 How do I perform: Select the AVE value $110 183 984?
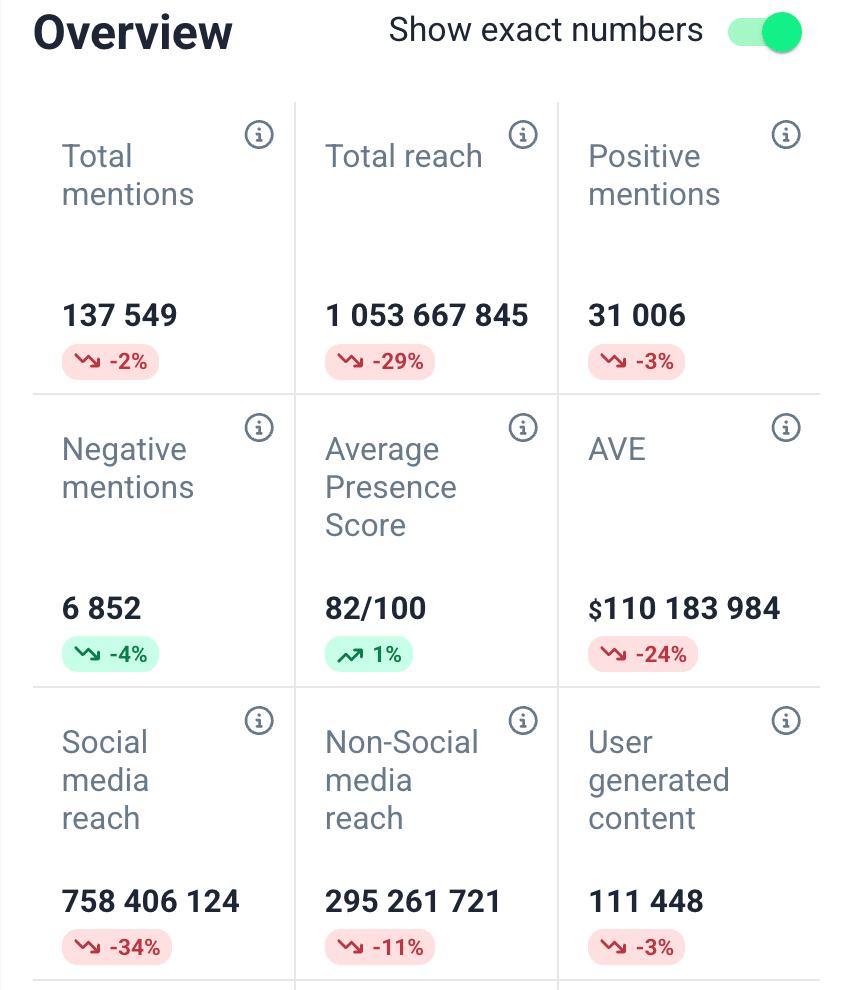(684, 609)
